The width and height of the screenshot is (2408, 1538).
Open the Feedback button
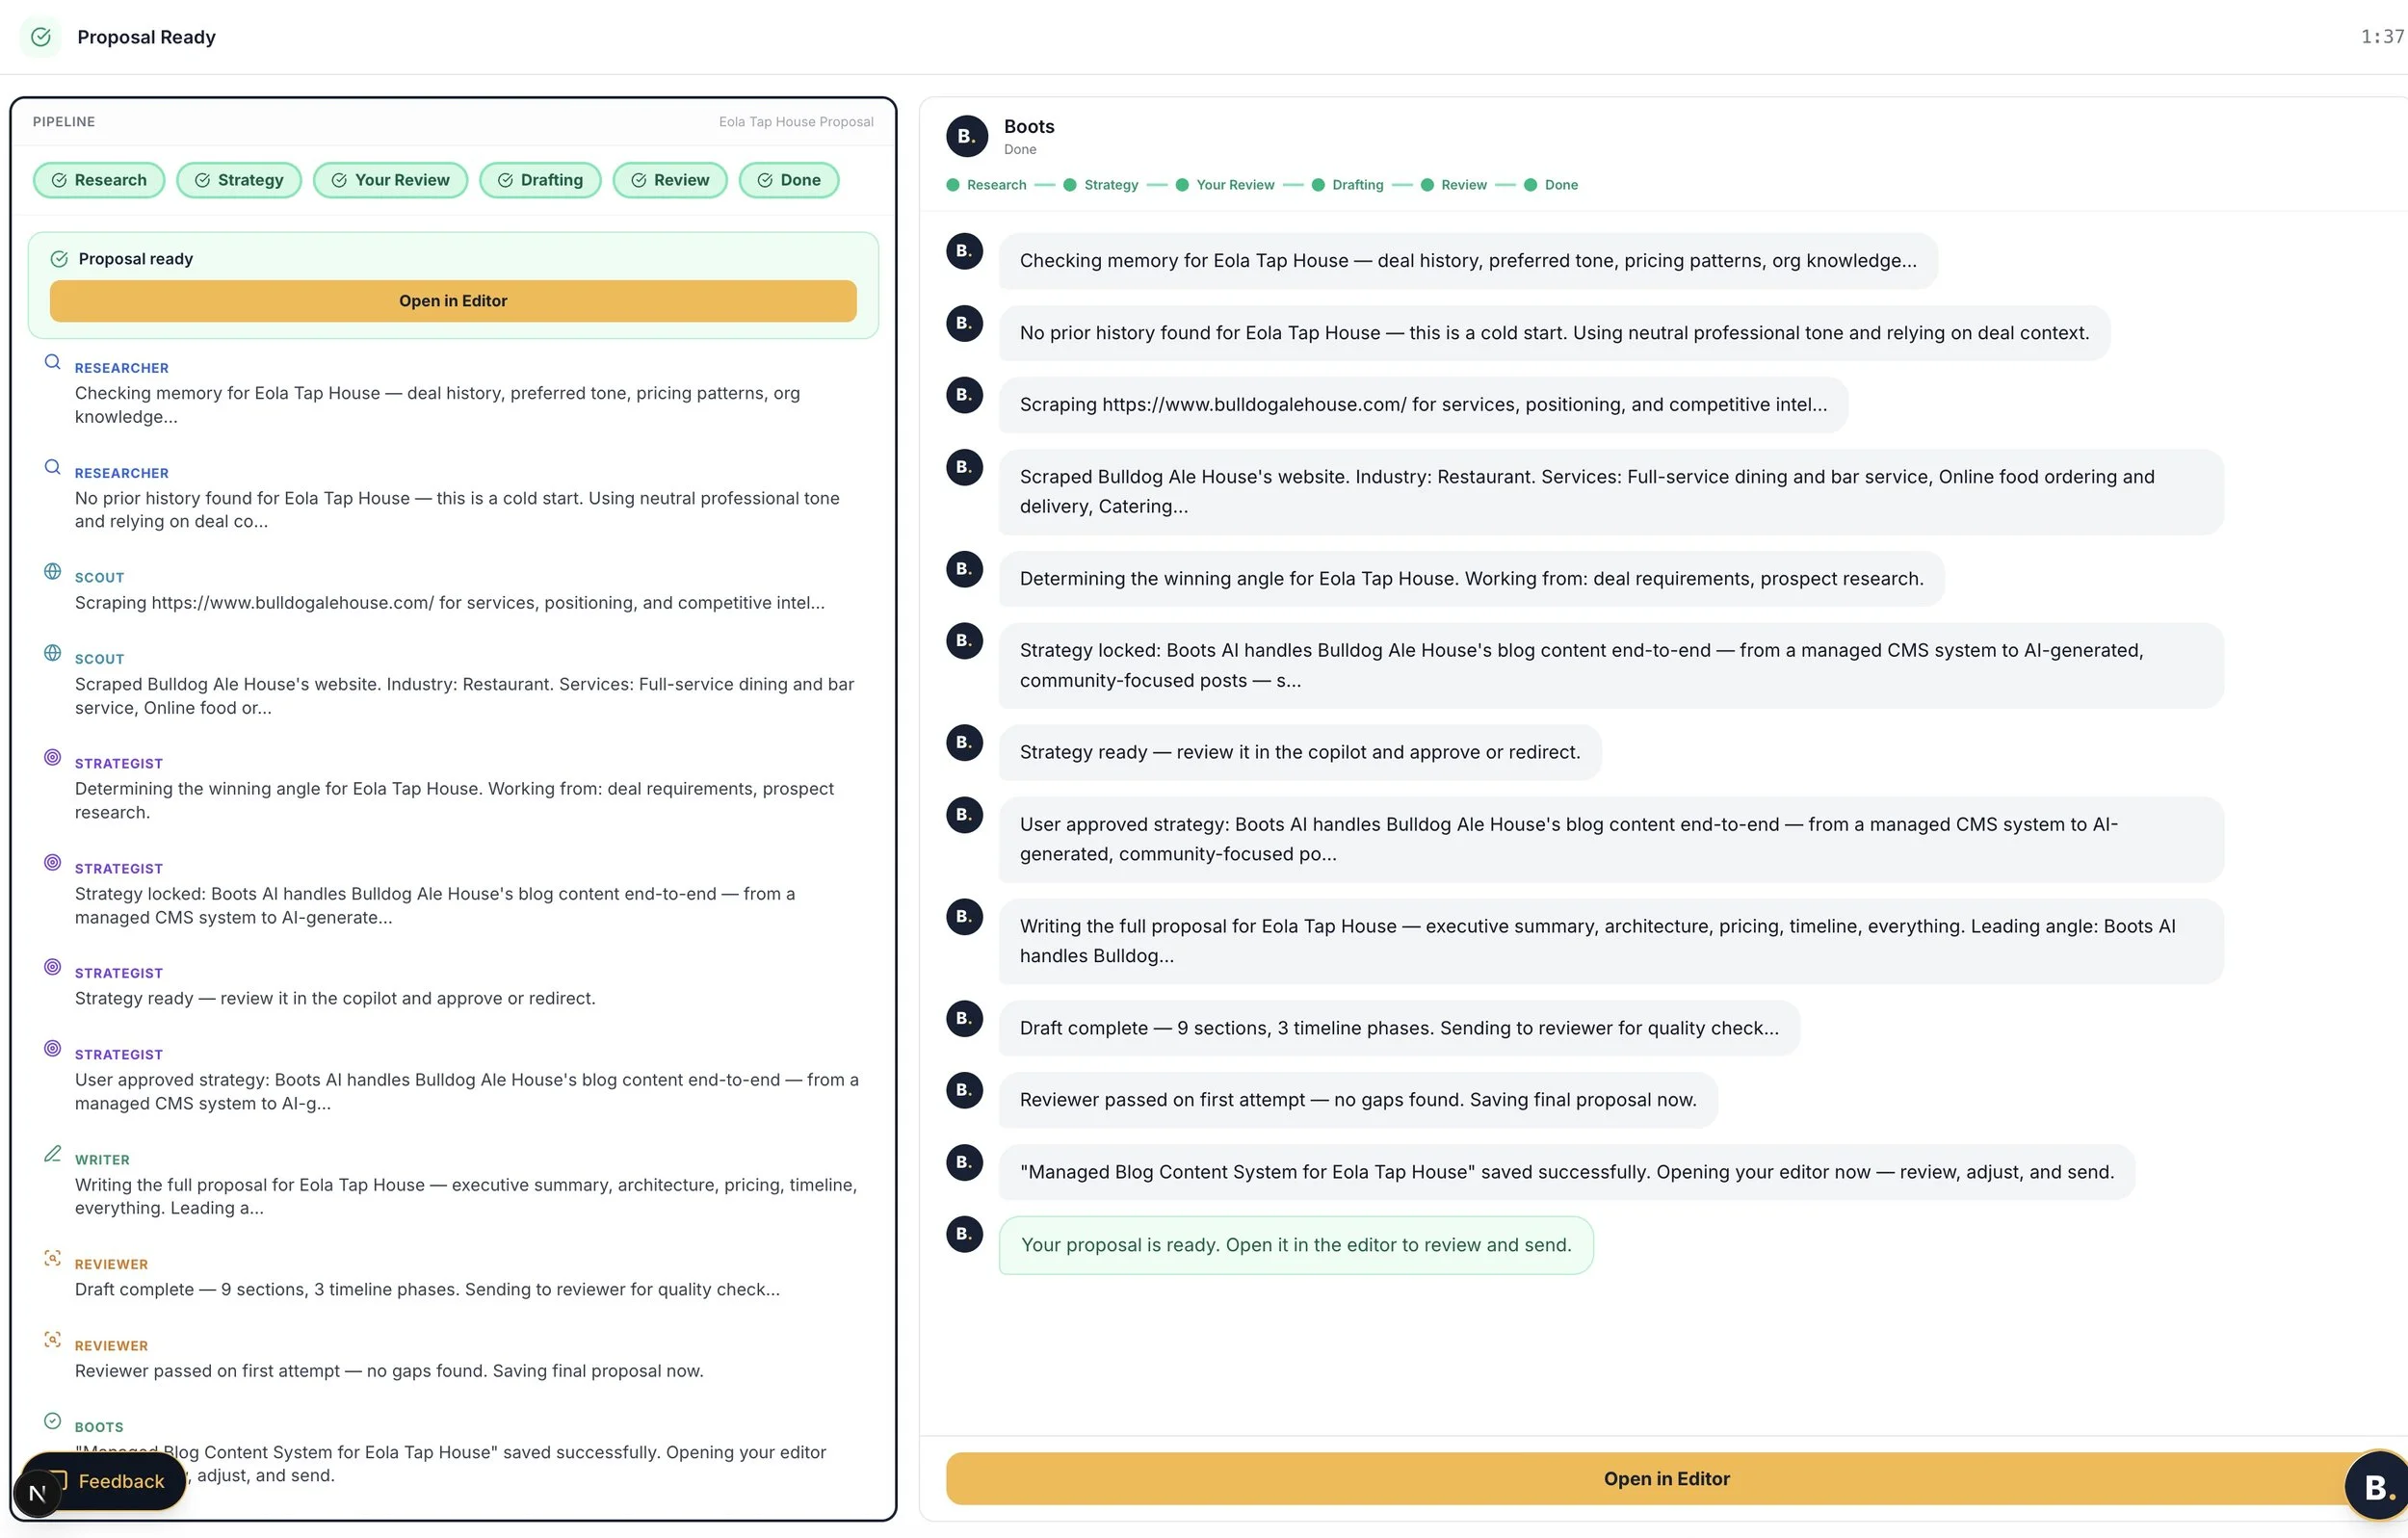pos(121,1480)
